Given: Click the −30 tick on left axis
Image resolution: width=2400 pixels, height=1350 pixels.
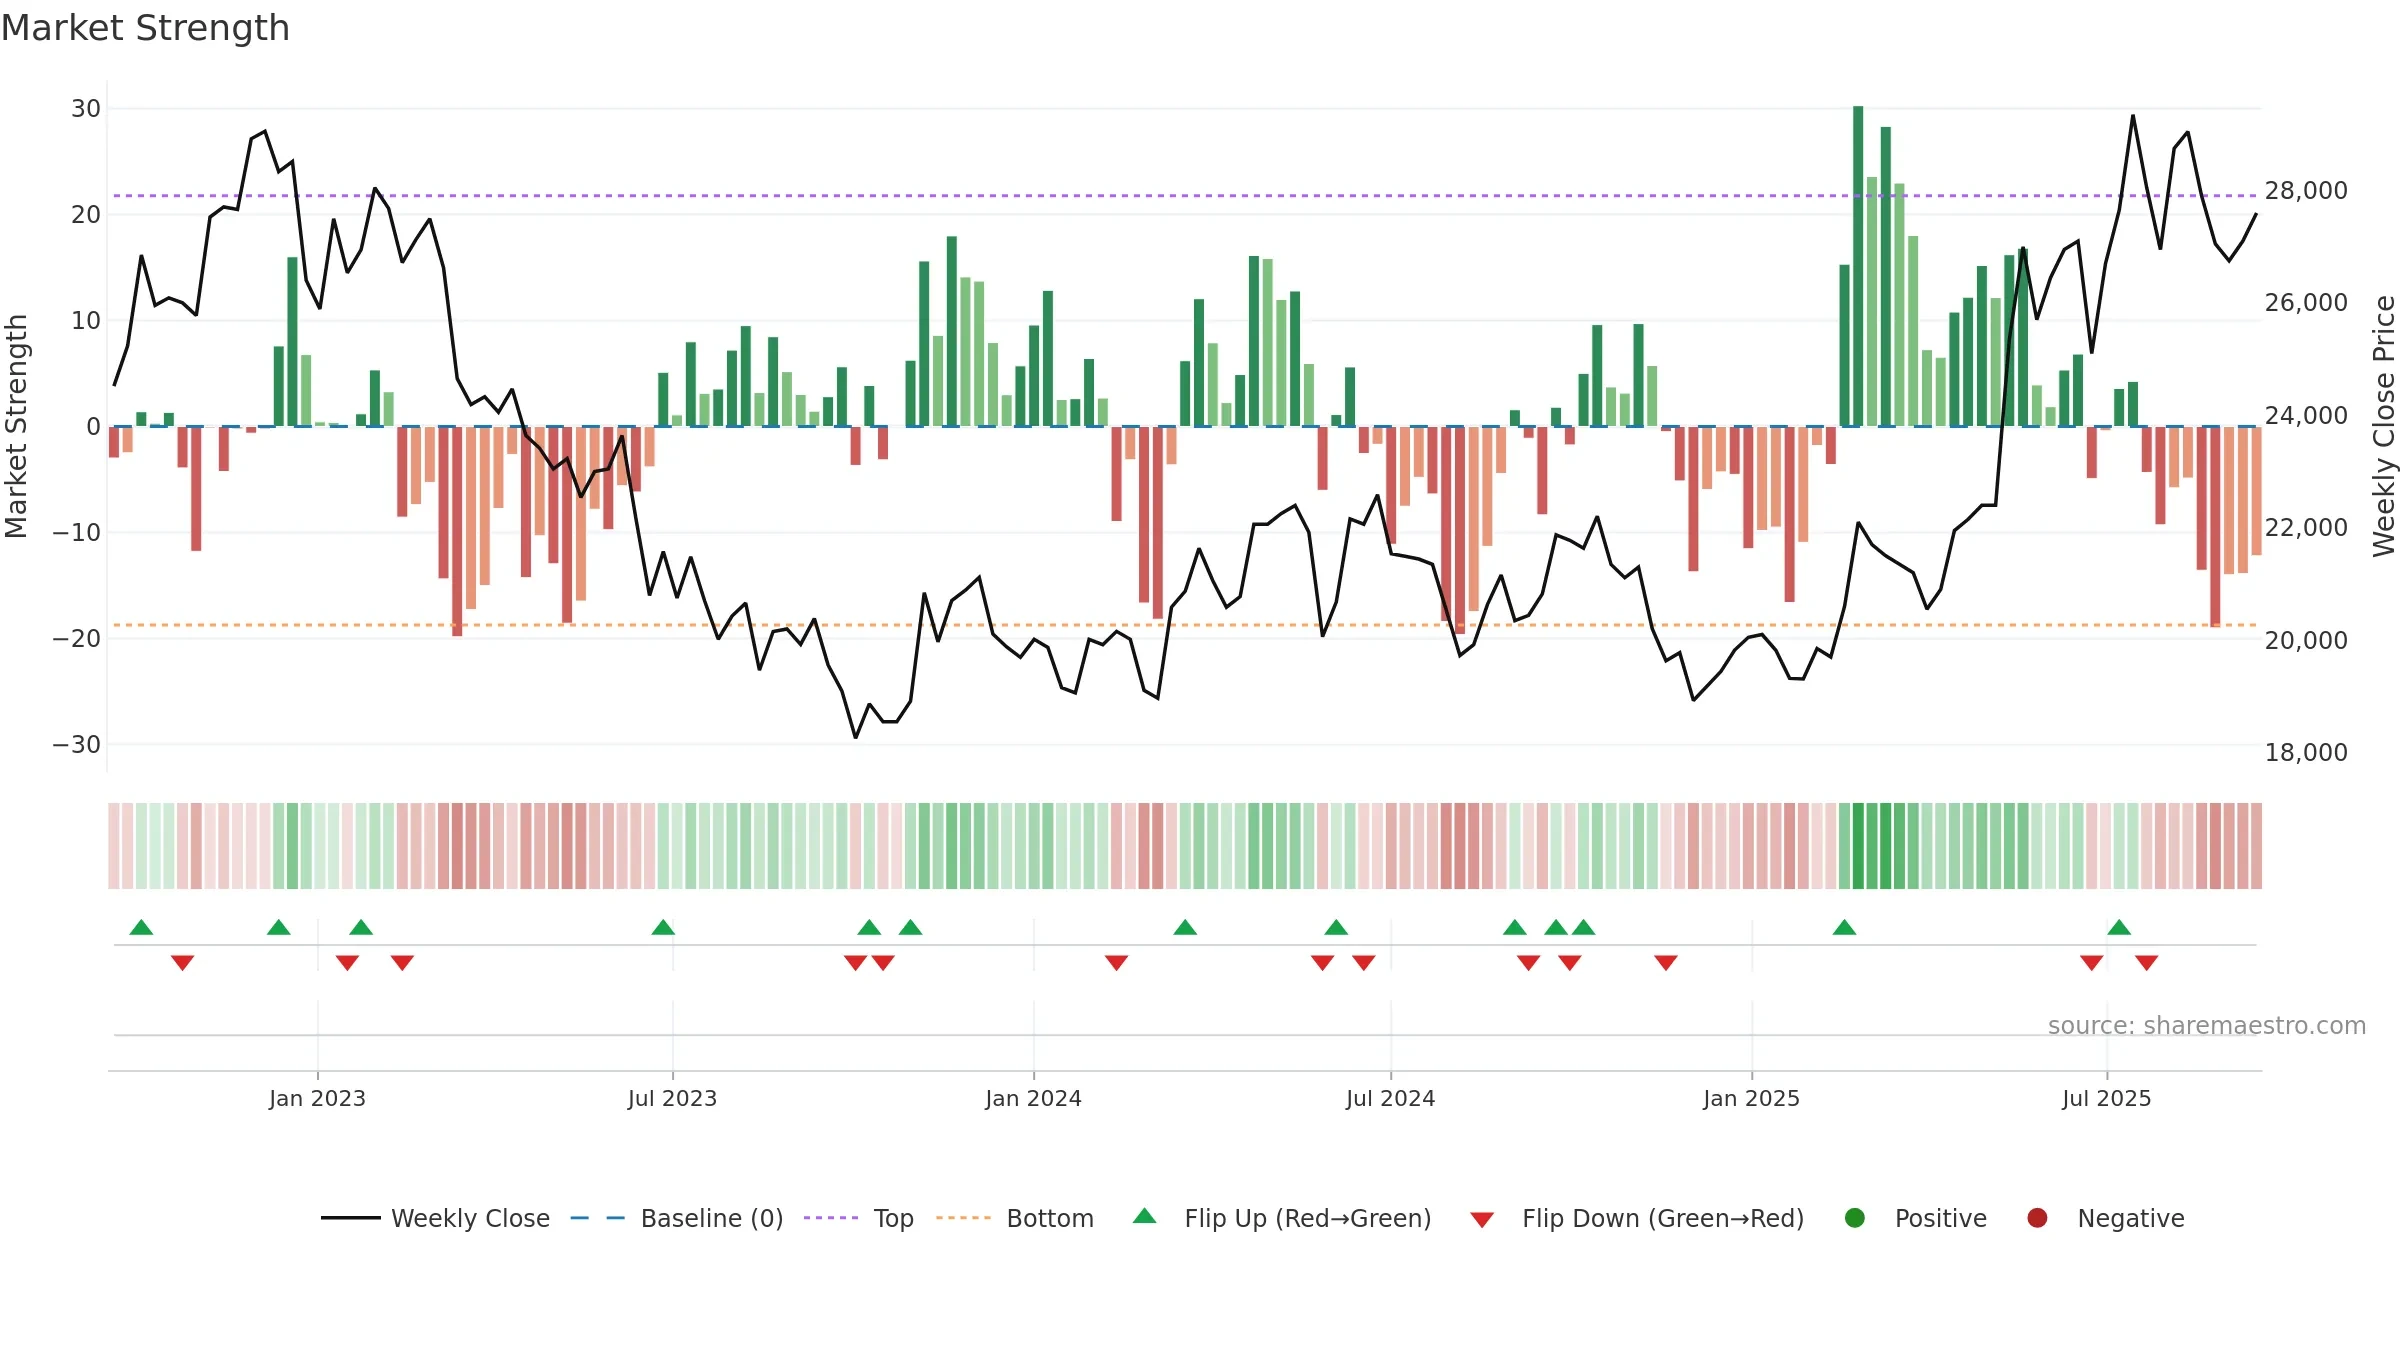Looking at the screenshot, I should pos(77,744).
